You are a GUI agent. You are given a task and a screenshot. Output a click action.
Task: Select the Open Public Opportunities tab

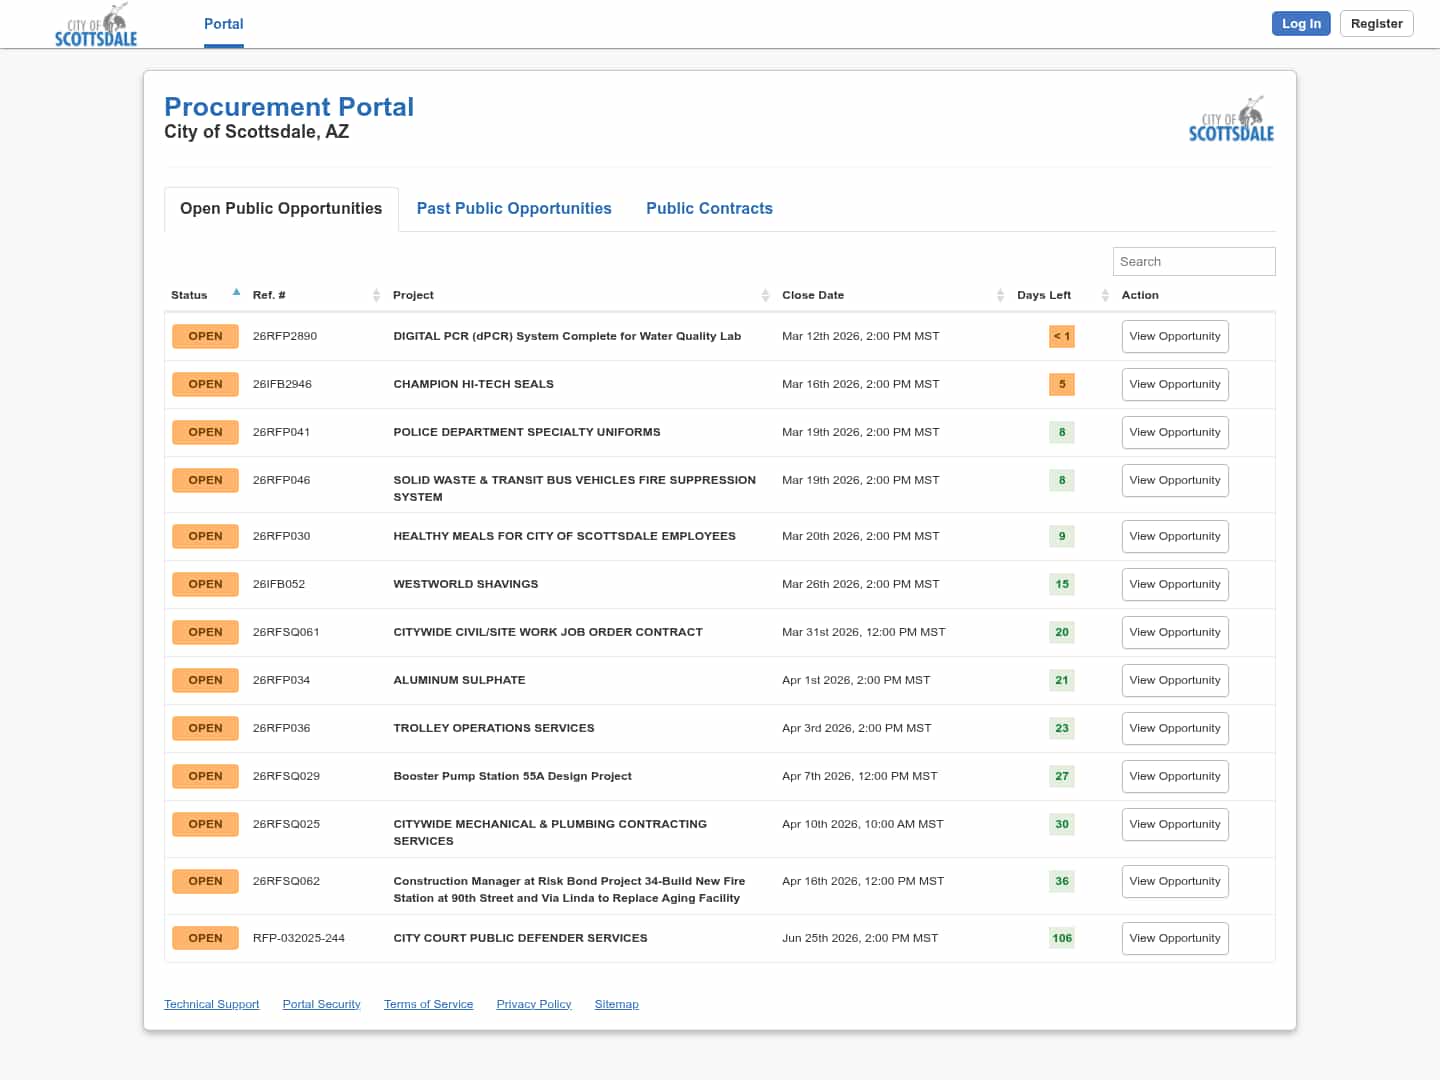[x=281, y=208]
